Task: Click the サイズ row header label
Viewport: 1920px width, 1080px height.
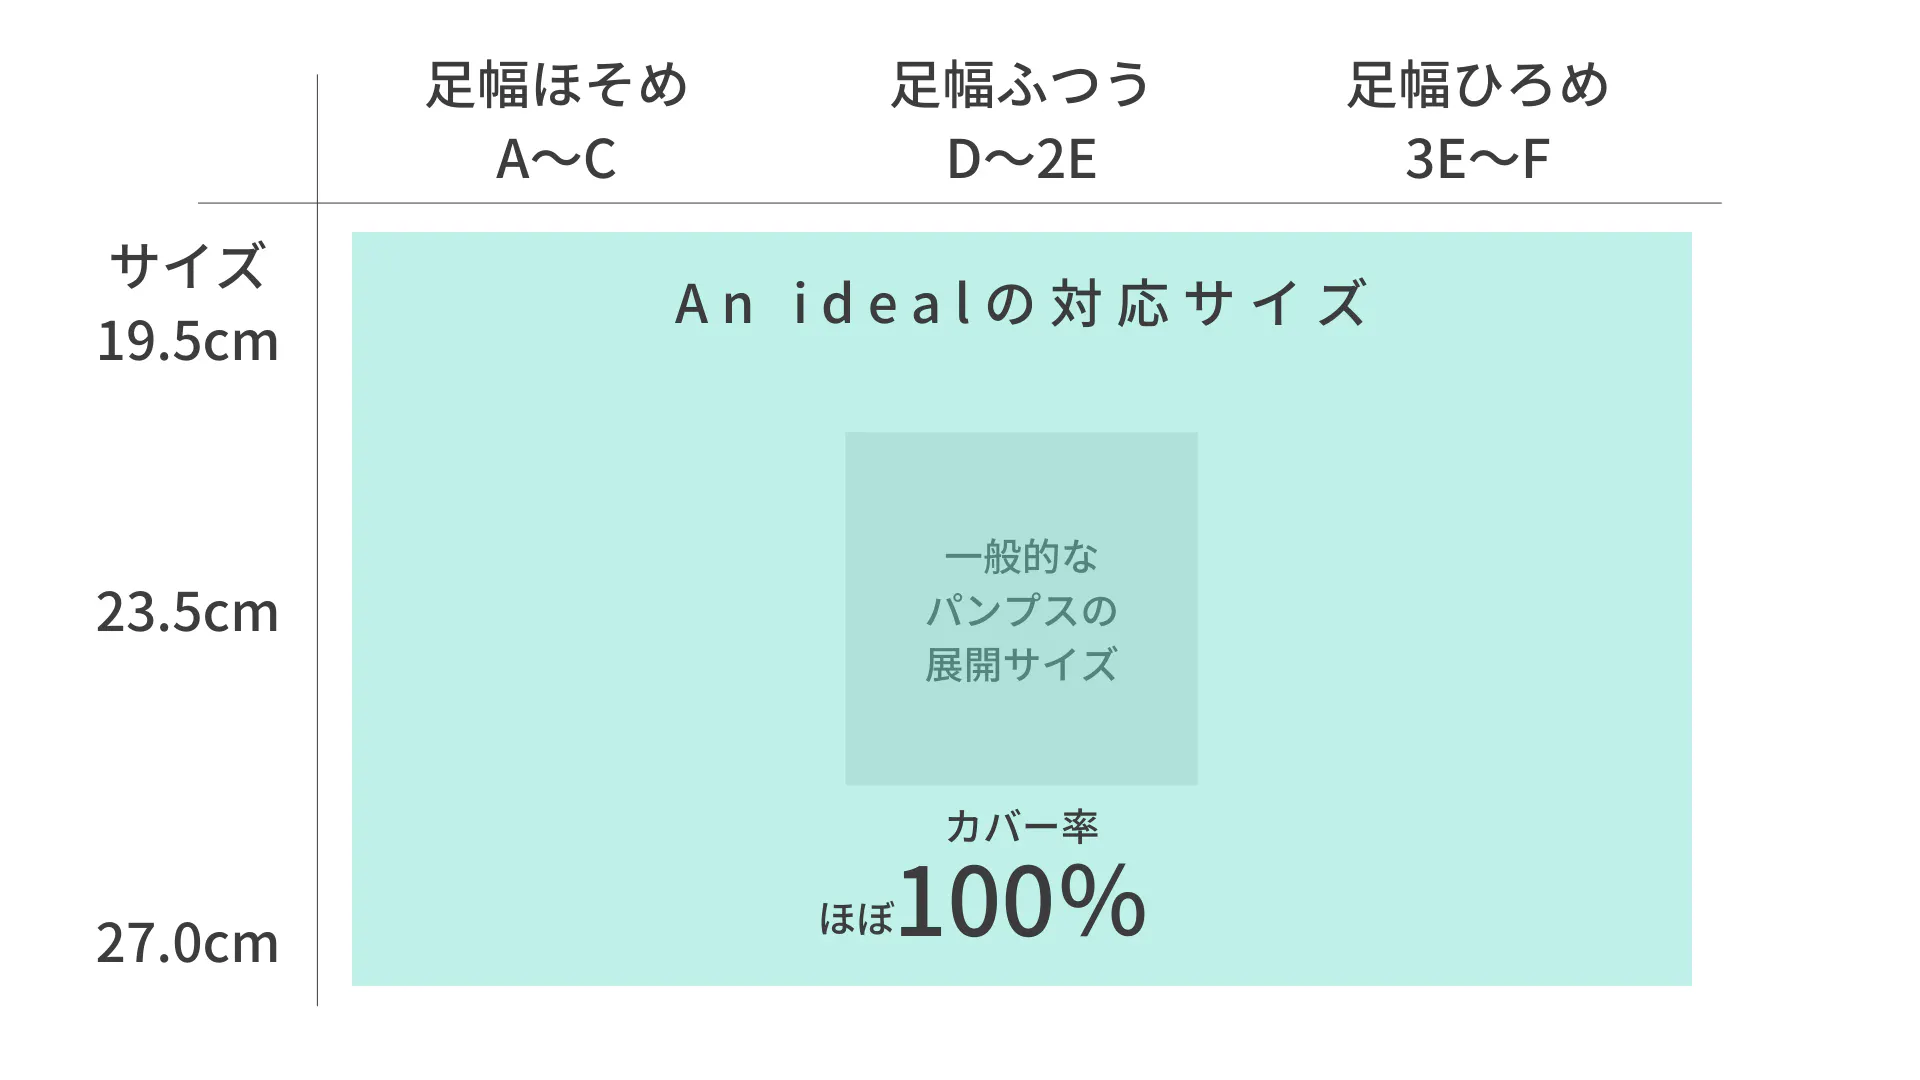Action: (187, 266)
